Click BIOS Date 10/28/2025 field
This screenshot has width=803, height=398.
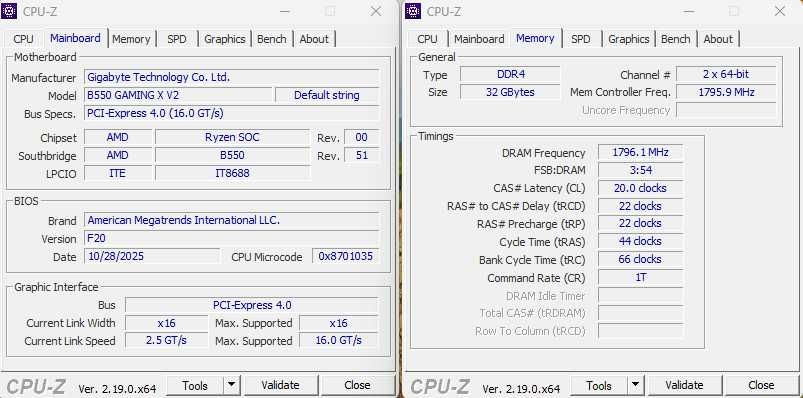(x=152, y=256)
